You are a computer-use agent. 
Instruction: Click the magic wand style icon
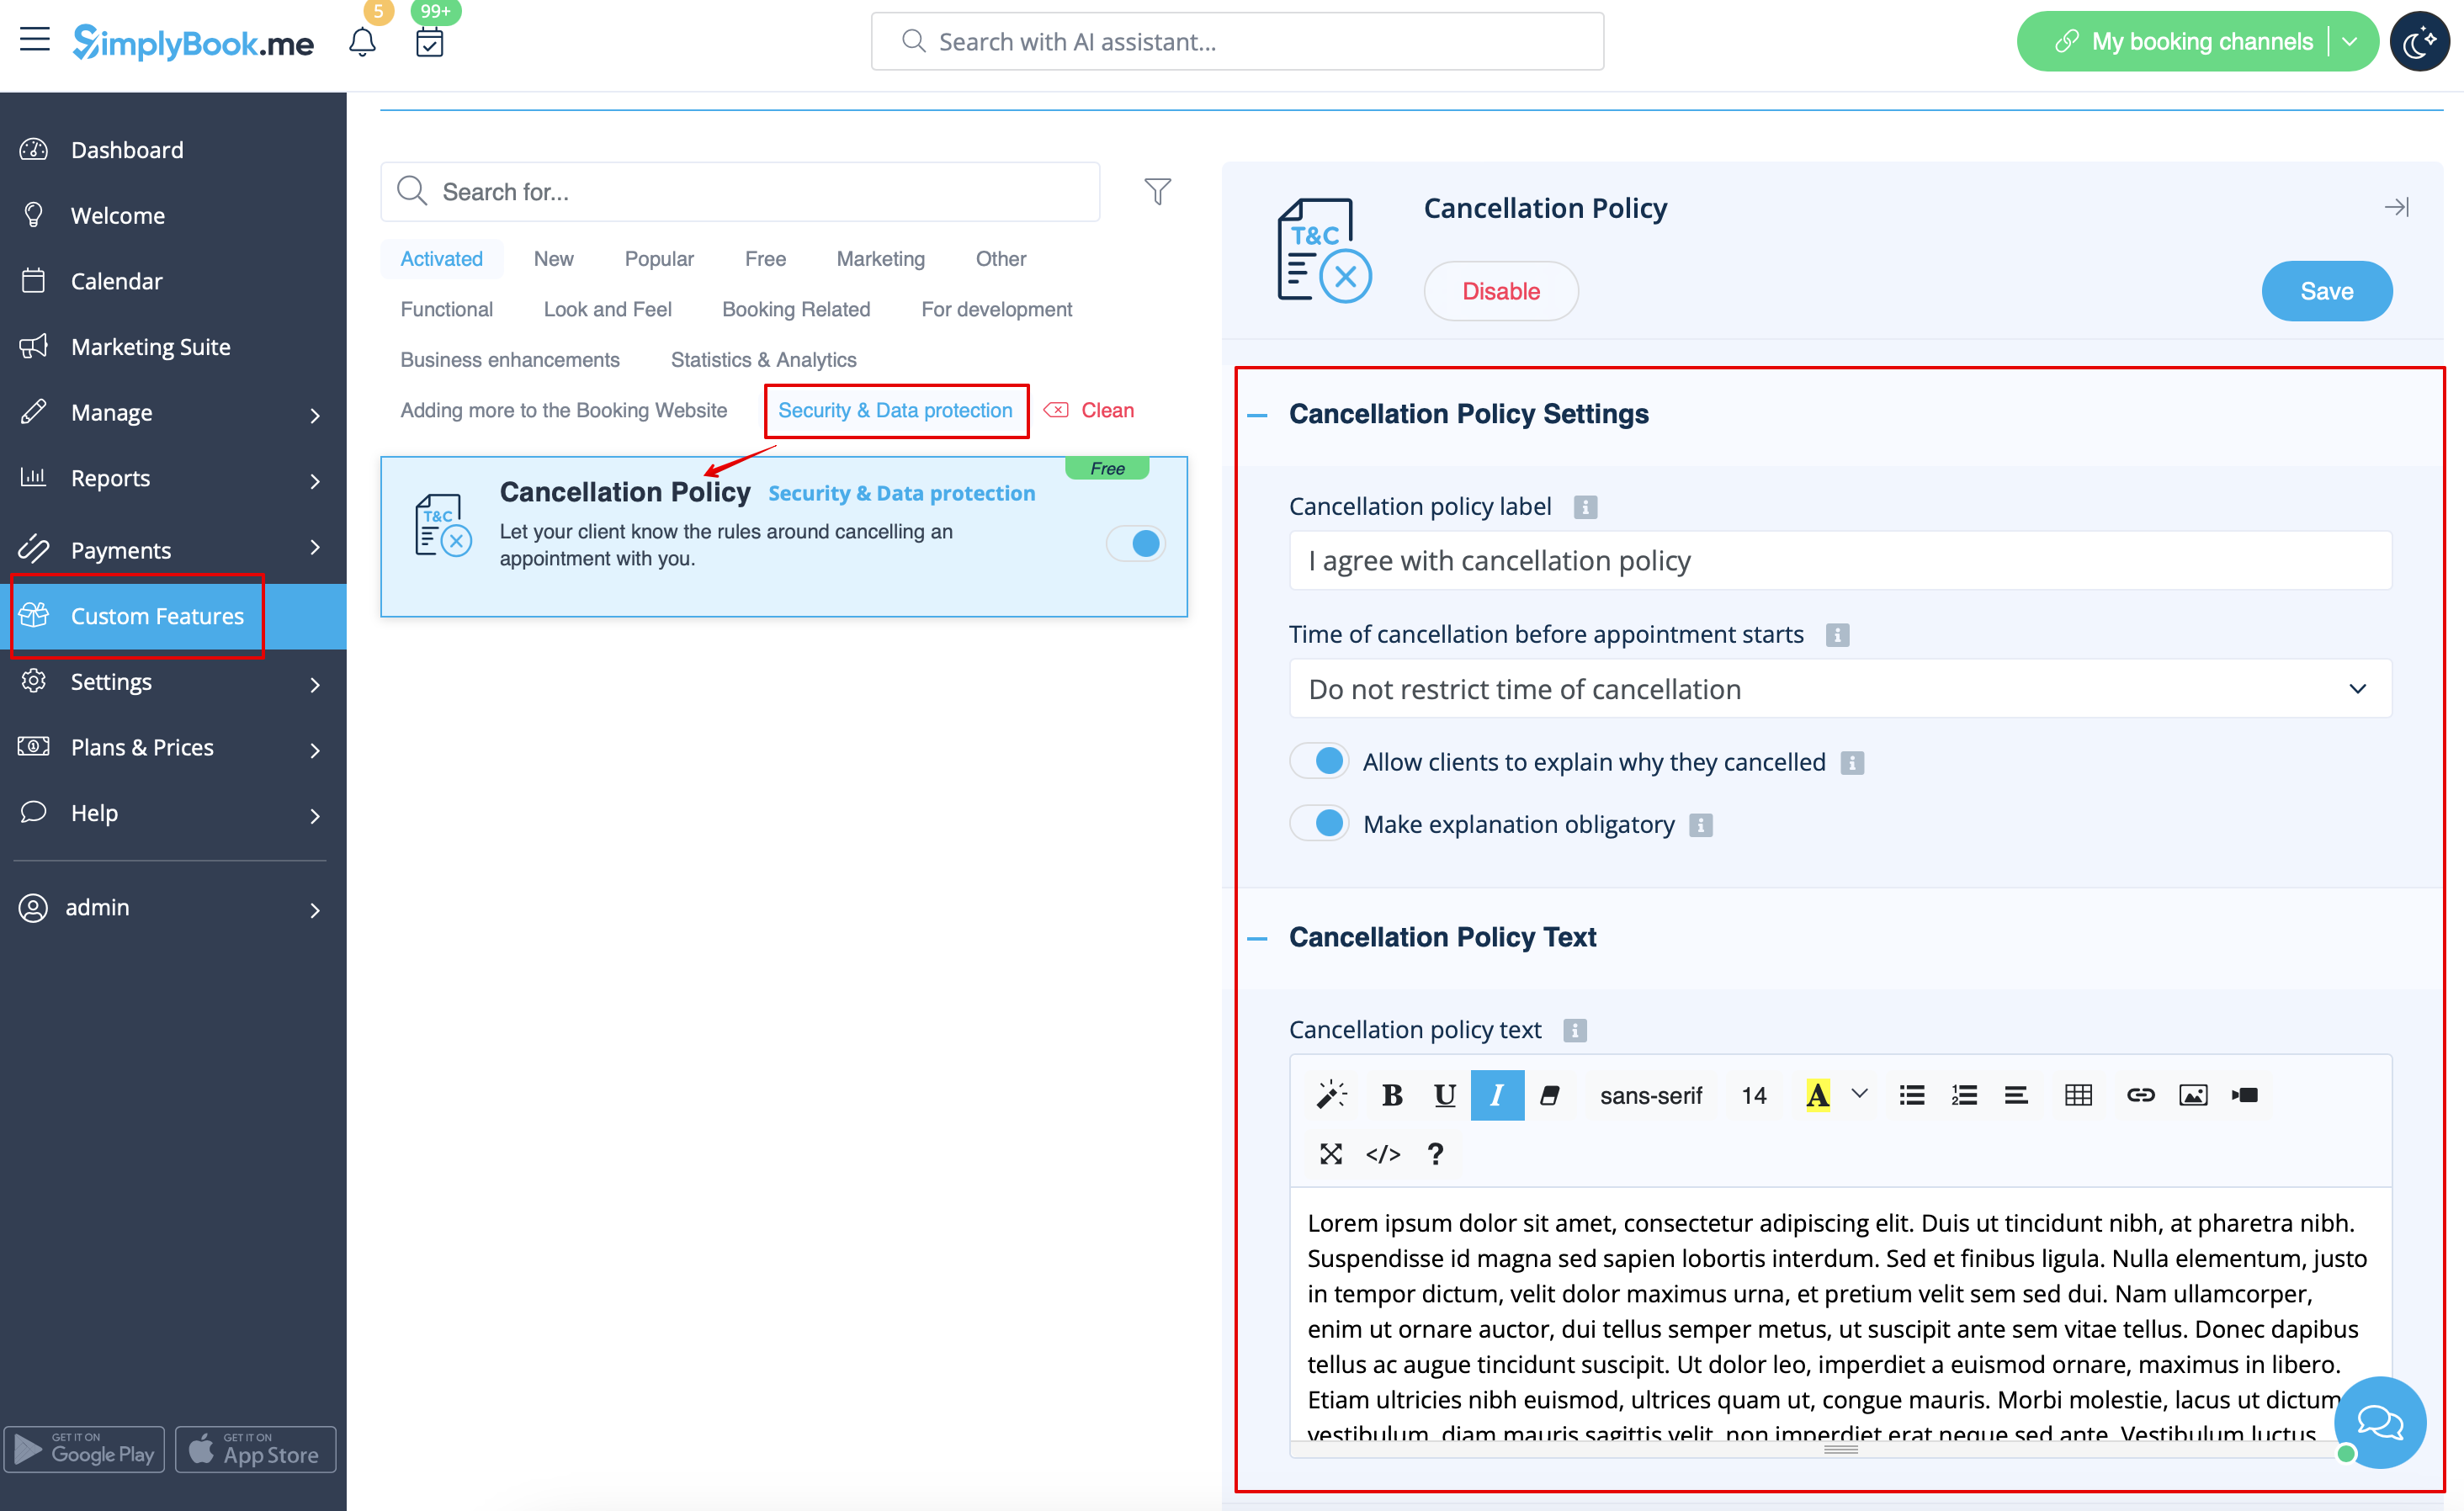point(1331,1095)
